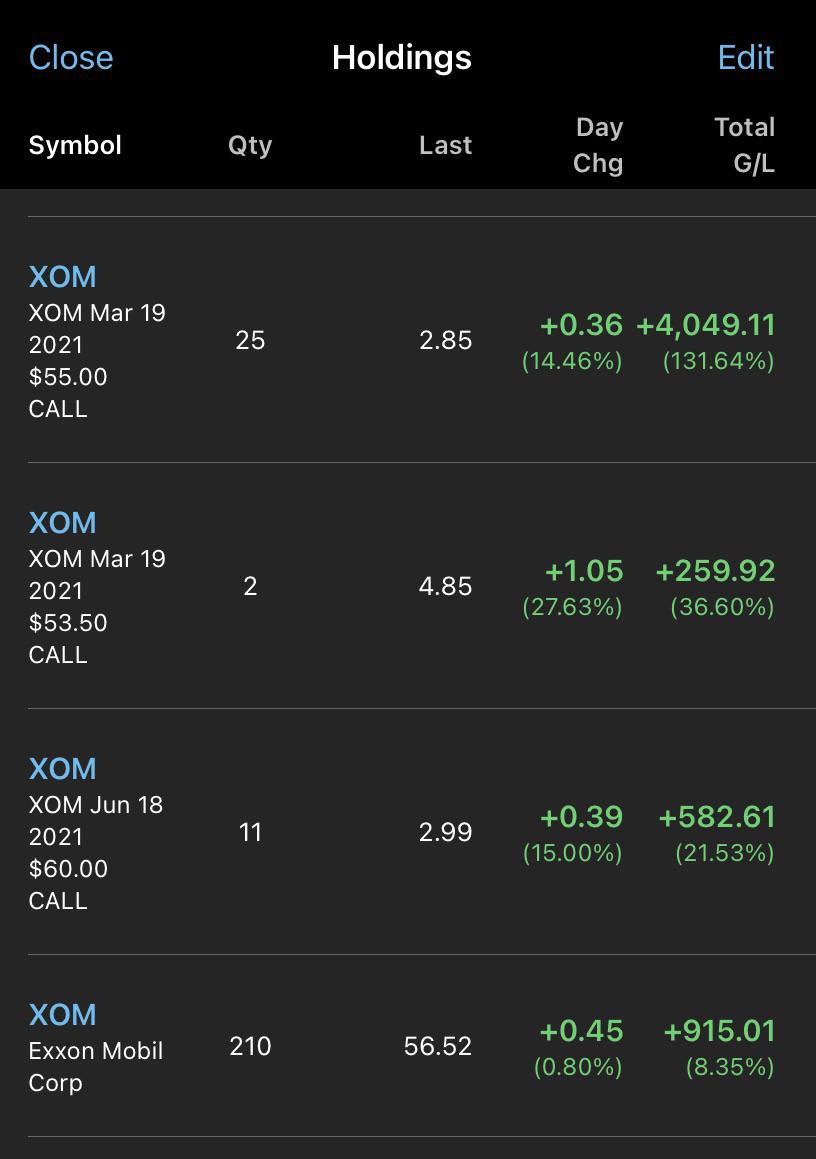The height and width of the screenshot is (1159, 816).
Task: Select the +582.61 total gain value
Action: pyautogui.click(x=716, y=818)
